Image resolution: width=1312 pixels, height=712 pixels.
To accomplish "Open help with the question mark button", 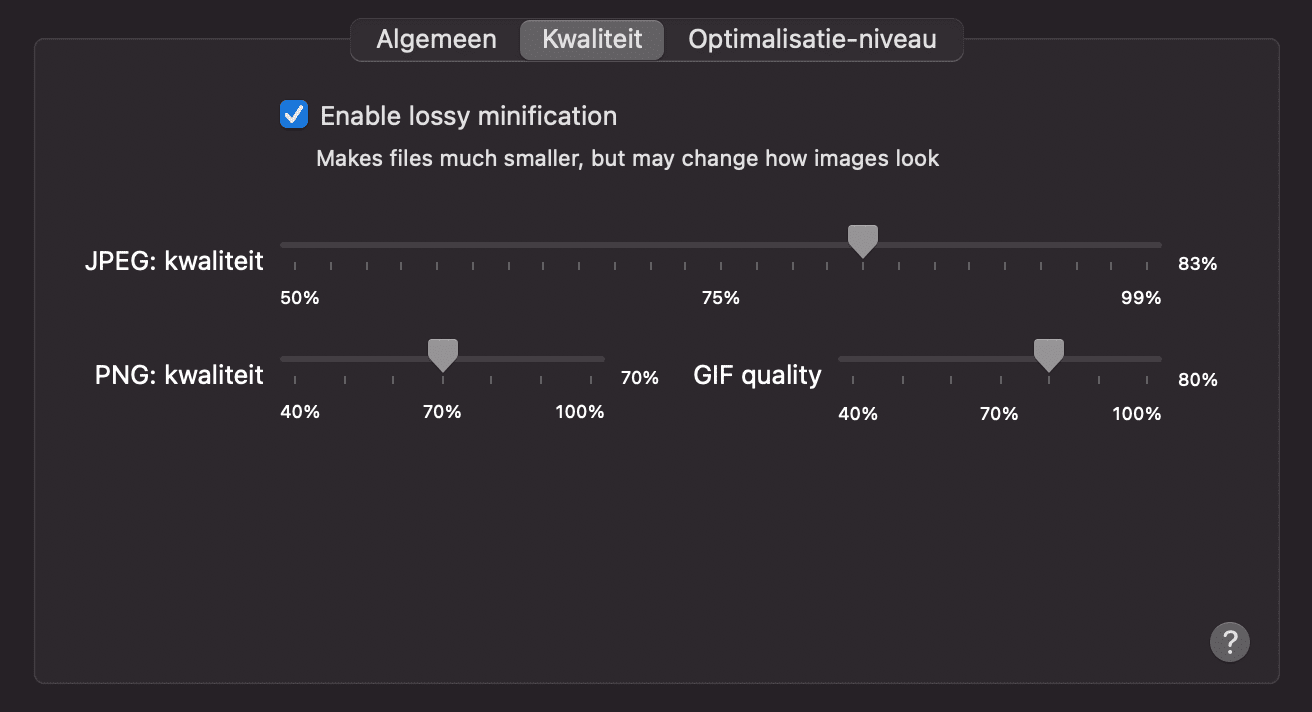I will pyautogui.click(x=1229, y=641).
